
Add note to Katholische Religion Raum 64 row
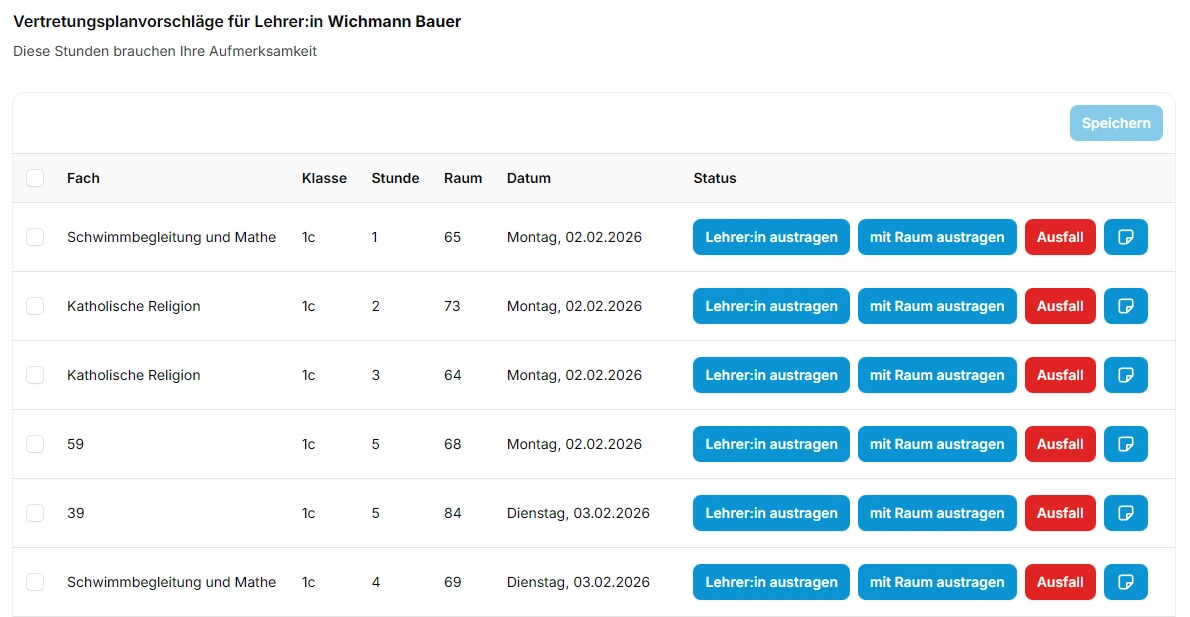[1125, 375]
